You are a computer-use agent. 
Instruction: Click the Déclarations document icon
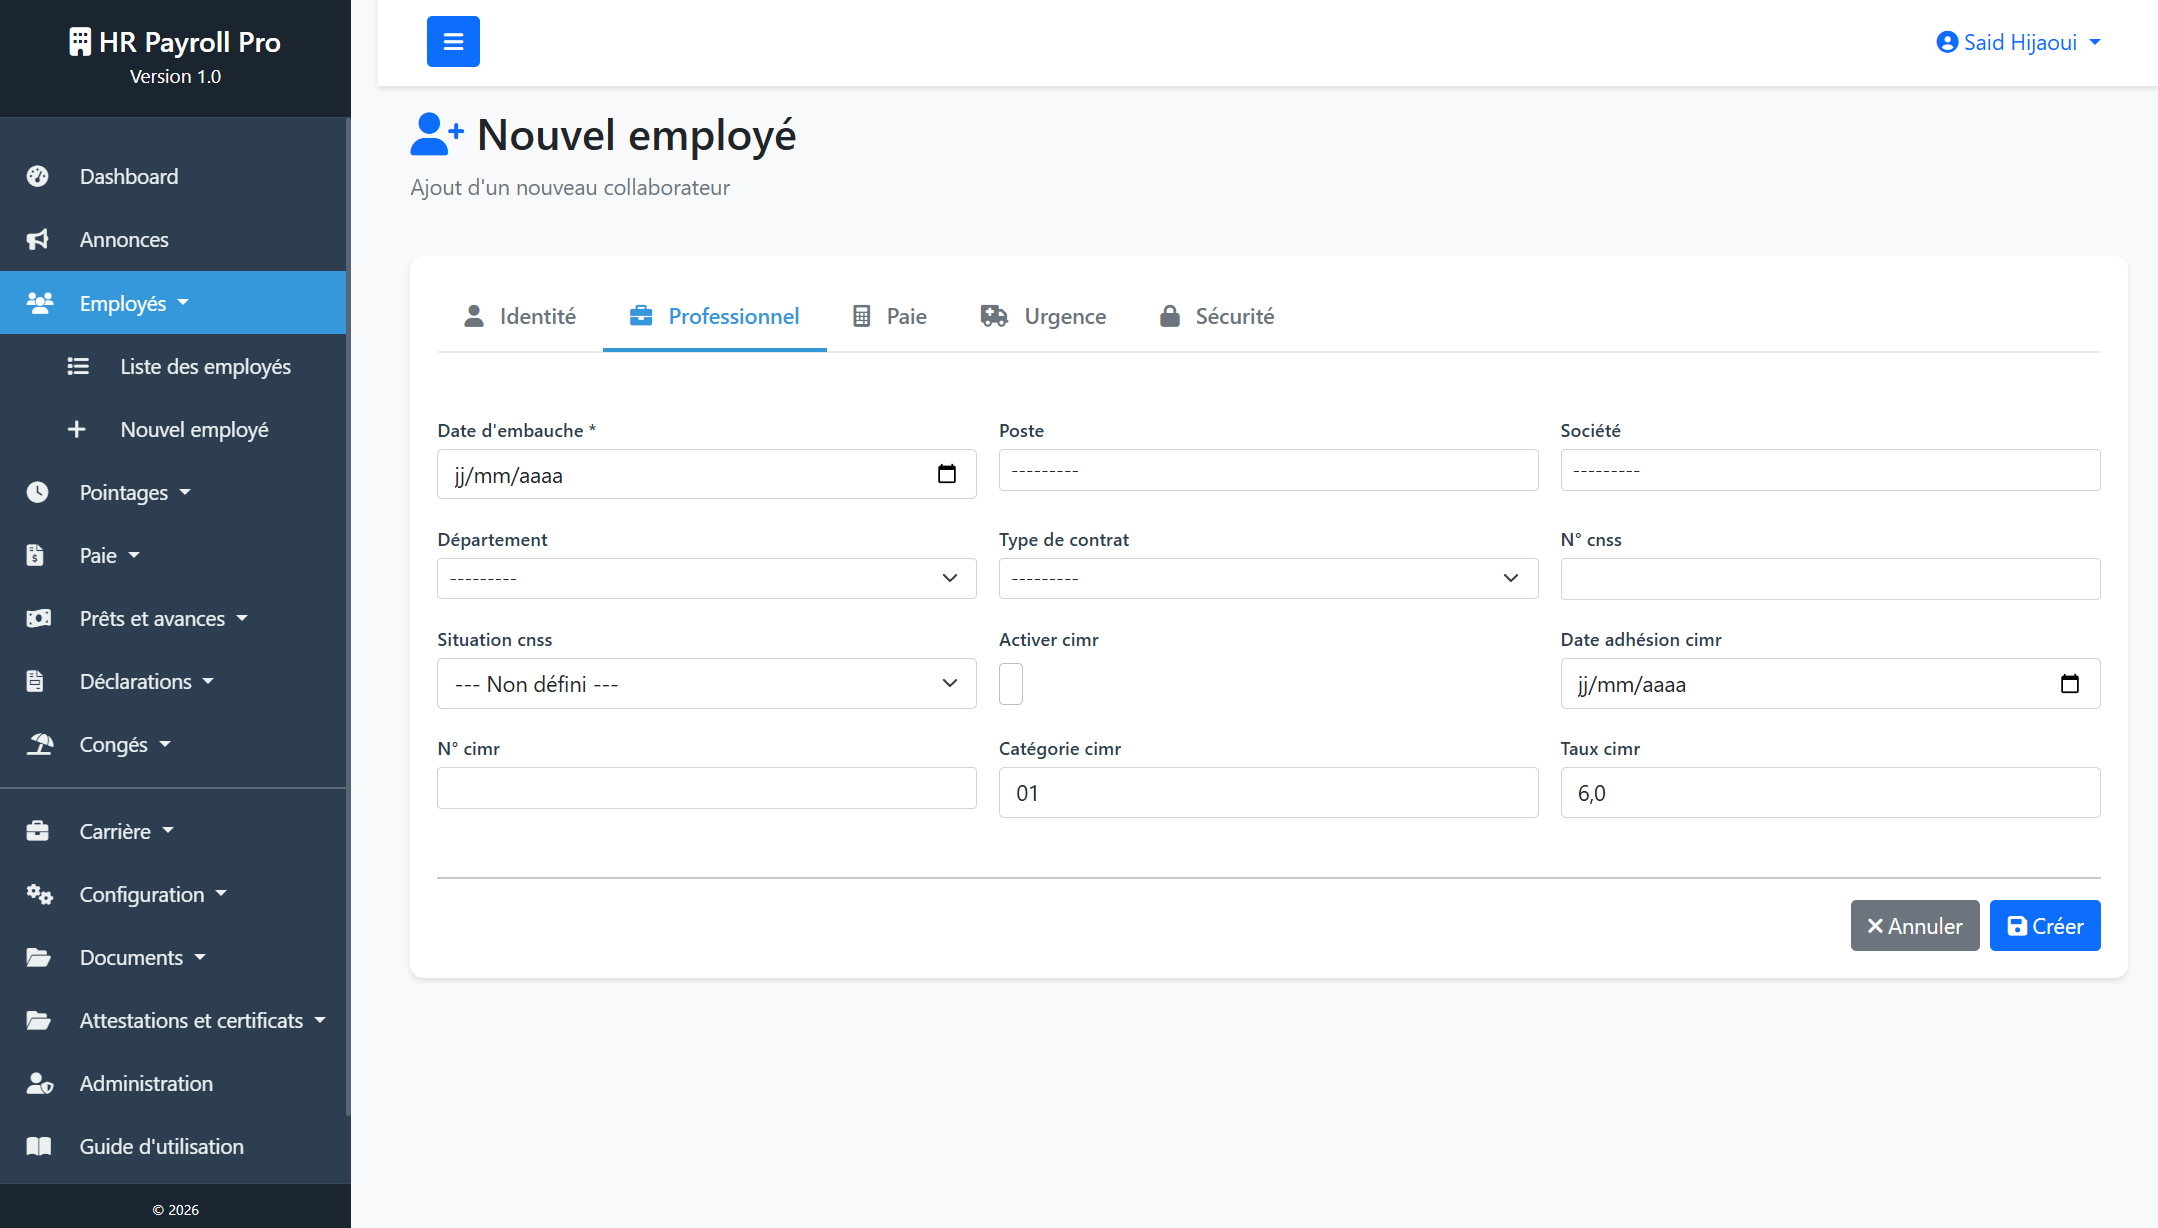(35, 682)
